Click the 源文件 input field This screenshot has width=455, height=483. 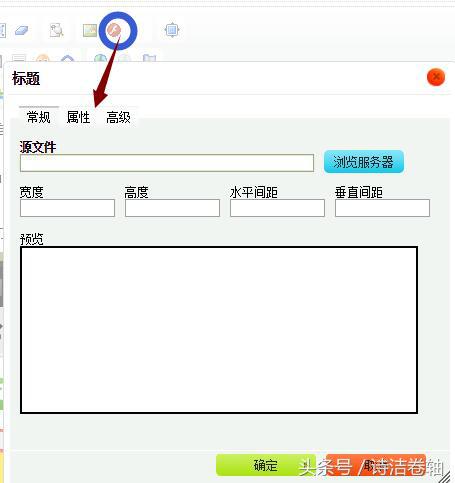[x=167, y=163]
